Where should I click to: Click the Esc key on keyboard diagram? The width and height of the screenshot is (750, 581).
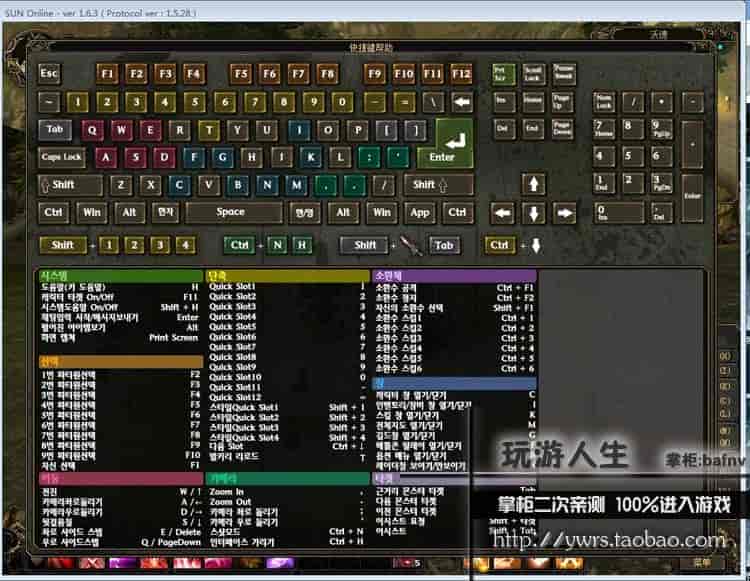point(50,73)
